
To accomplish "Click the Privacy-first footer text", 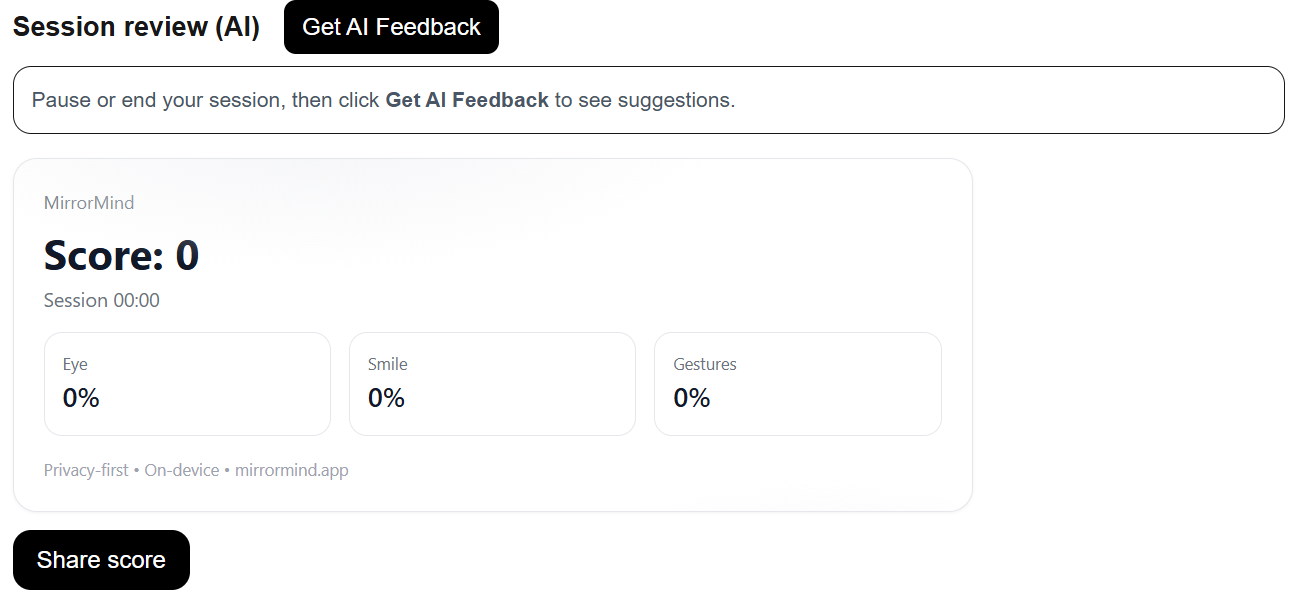I will click(x=86, y=470).
